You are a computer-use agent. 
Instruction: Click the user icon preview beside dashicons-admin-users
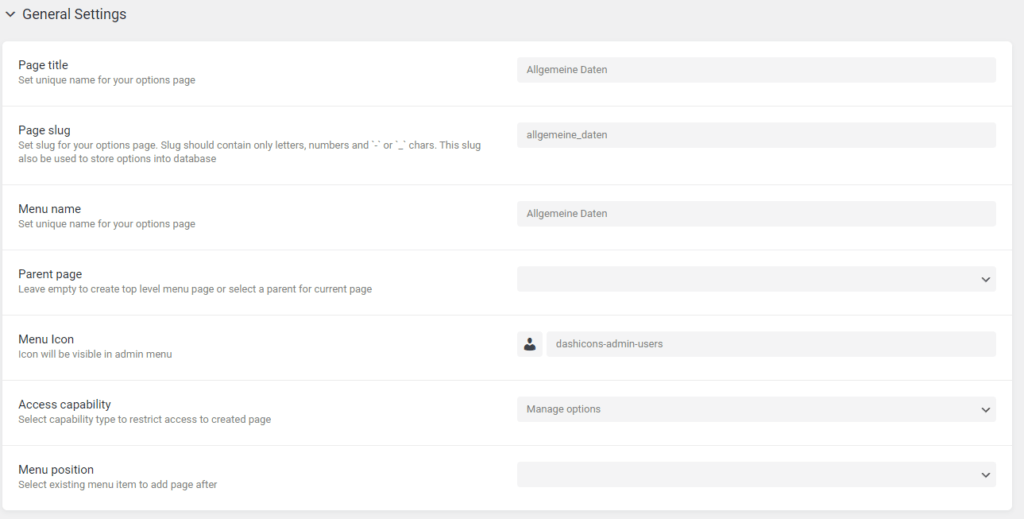click(529, 344)
